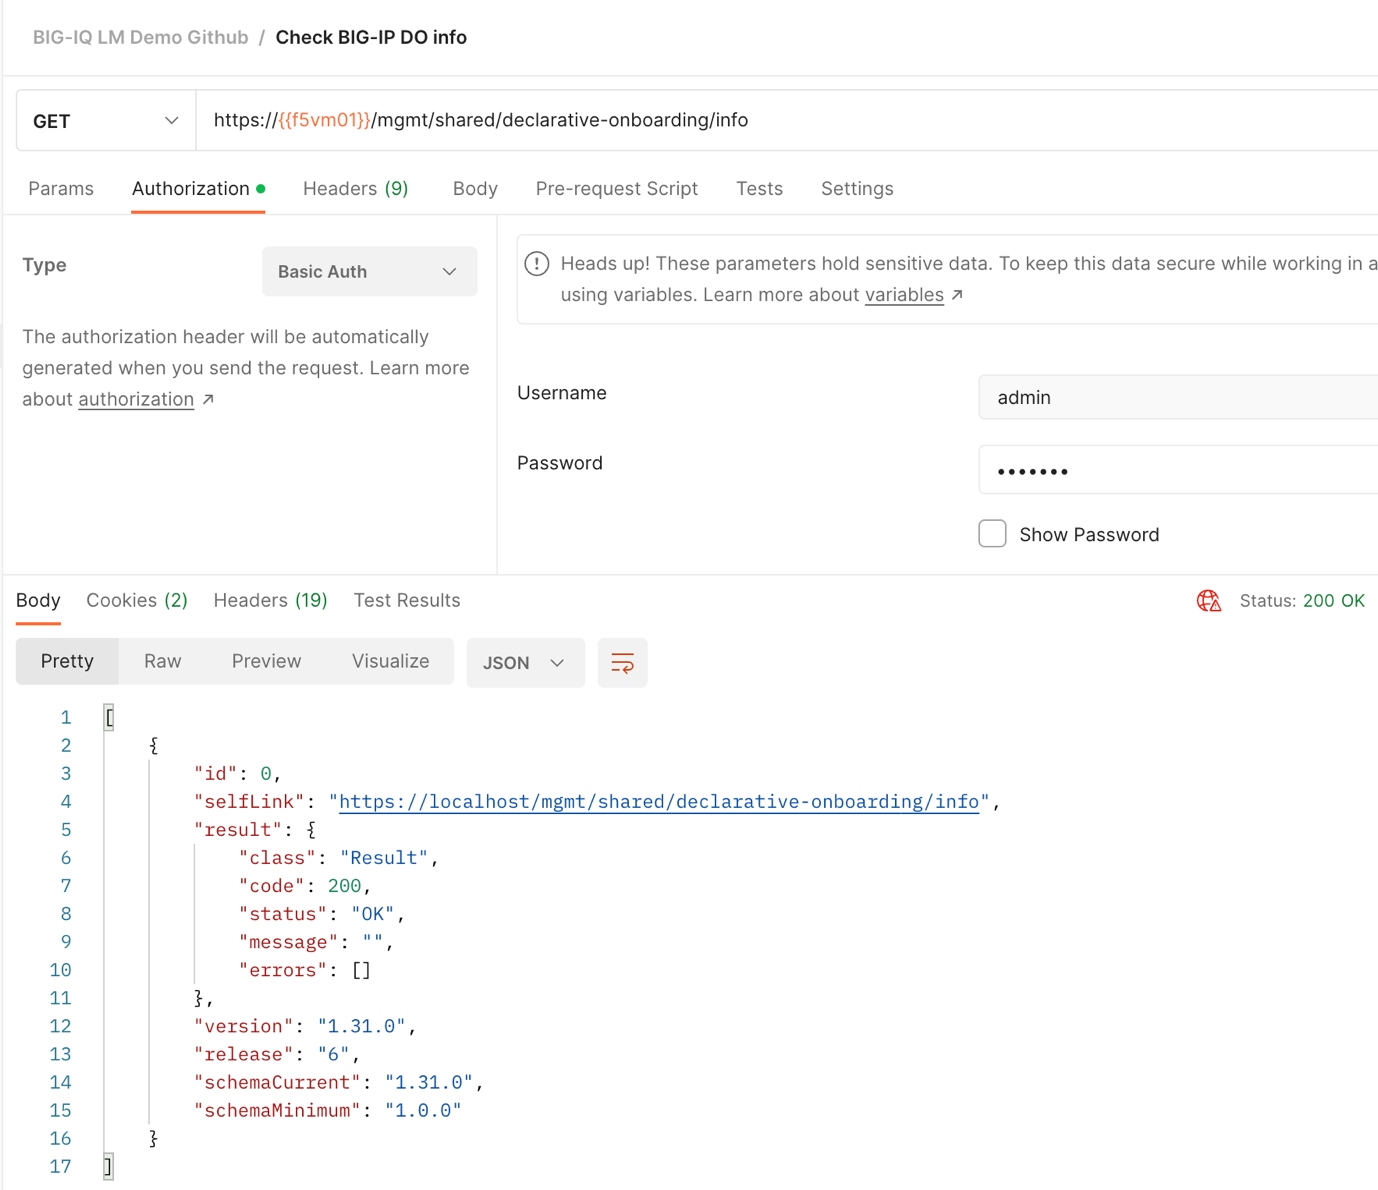Switch to Pre-request Script tab
Screen dimensions: 1378x1190
click(616, 189)
